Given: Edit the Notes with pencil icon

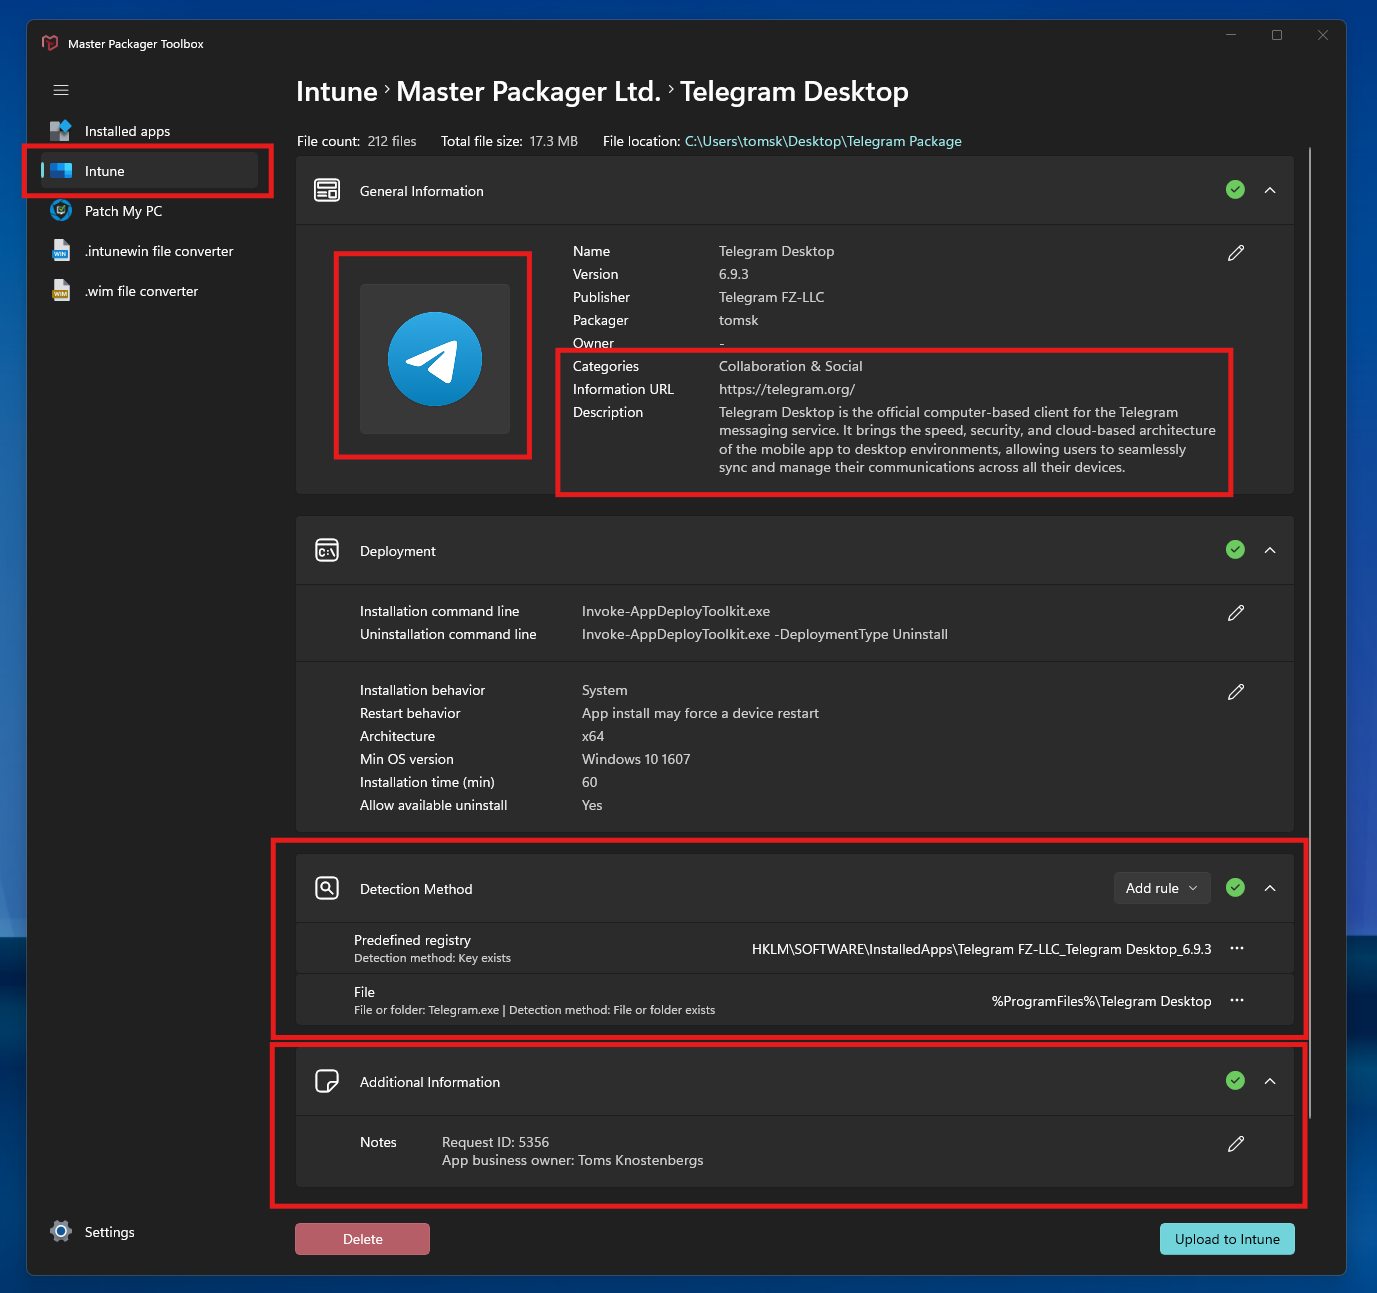Looking at the screenshot, I should [1236, 1144].
